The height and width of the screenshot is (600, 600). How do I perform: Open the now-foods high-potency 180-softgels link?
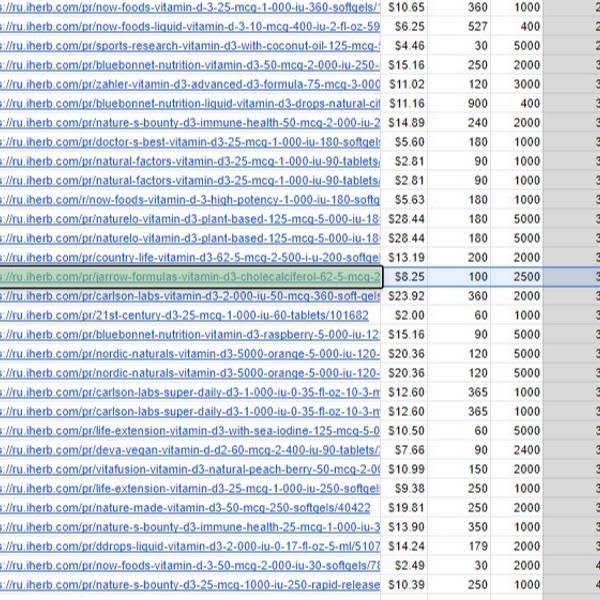click(190, 200)
